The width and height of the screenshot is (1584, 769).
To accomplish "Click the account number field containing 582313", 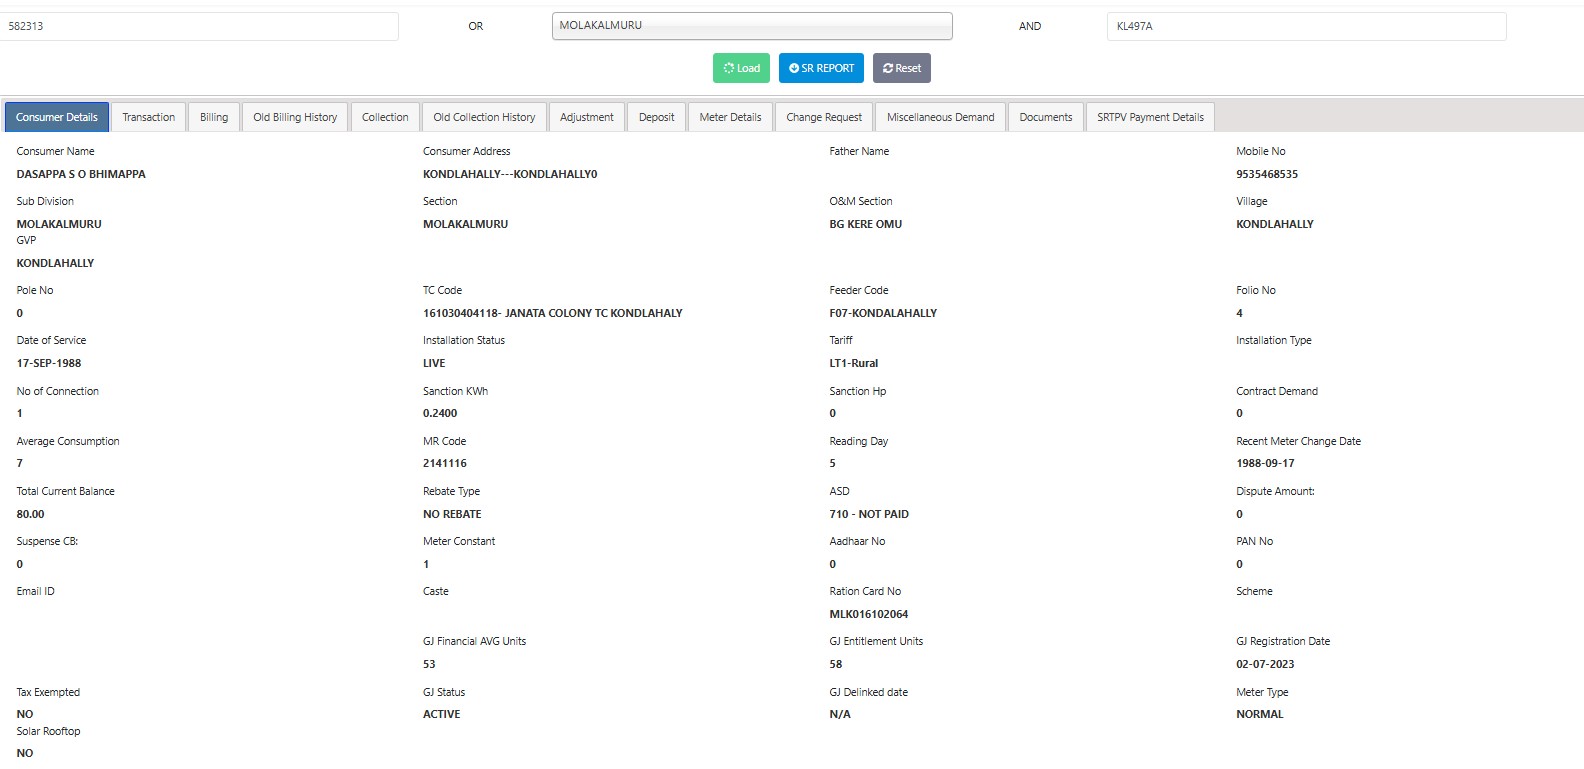I will pyautogui.click(x=200, y=26).
